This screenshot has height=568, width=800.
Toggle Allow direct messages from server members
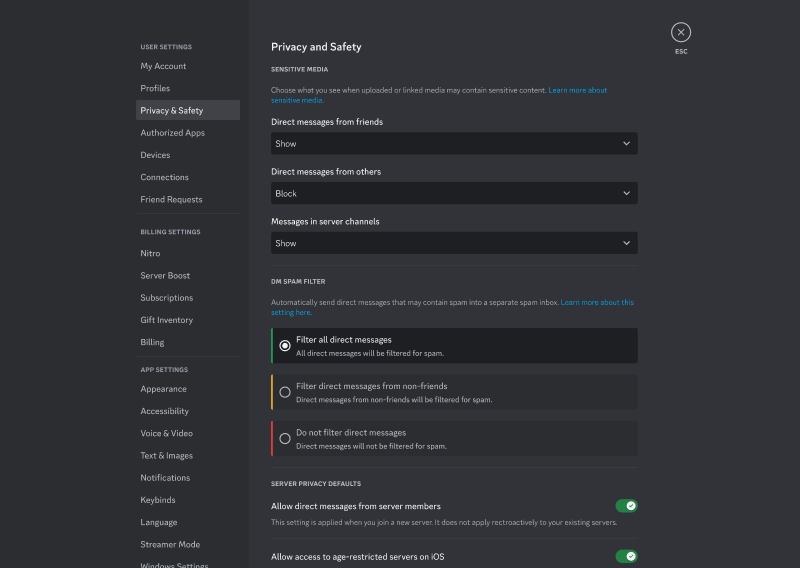[x=626, y=506]
